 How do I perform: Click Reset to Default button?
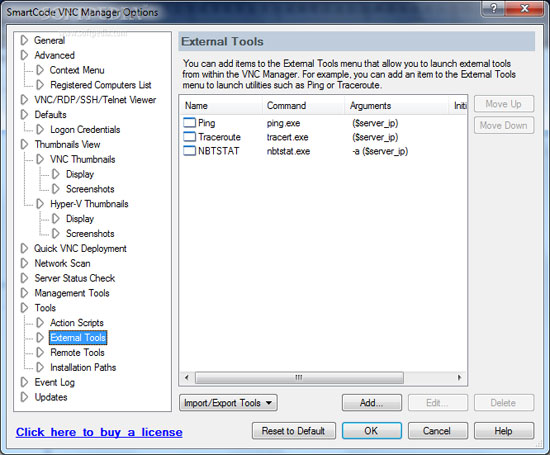tap(294, 431)
